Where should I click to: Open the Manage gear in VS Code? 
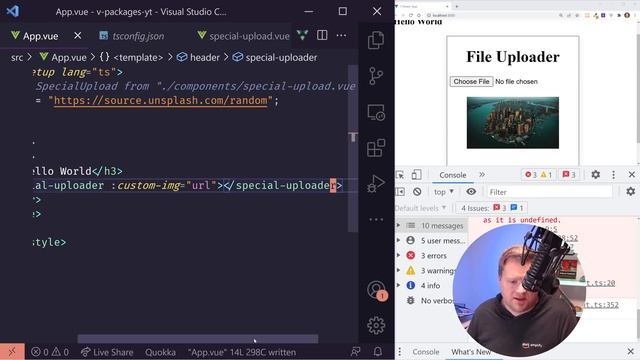(x=376, y=325)
